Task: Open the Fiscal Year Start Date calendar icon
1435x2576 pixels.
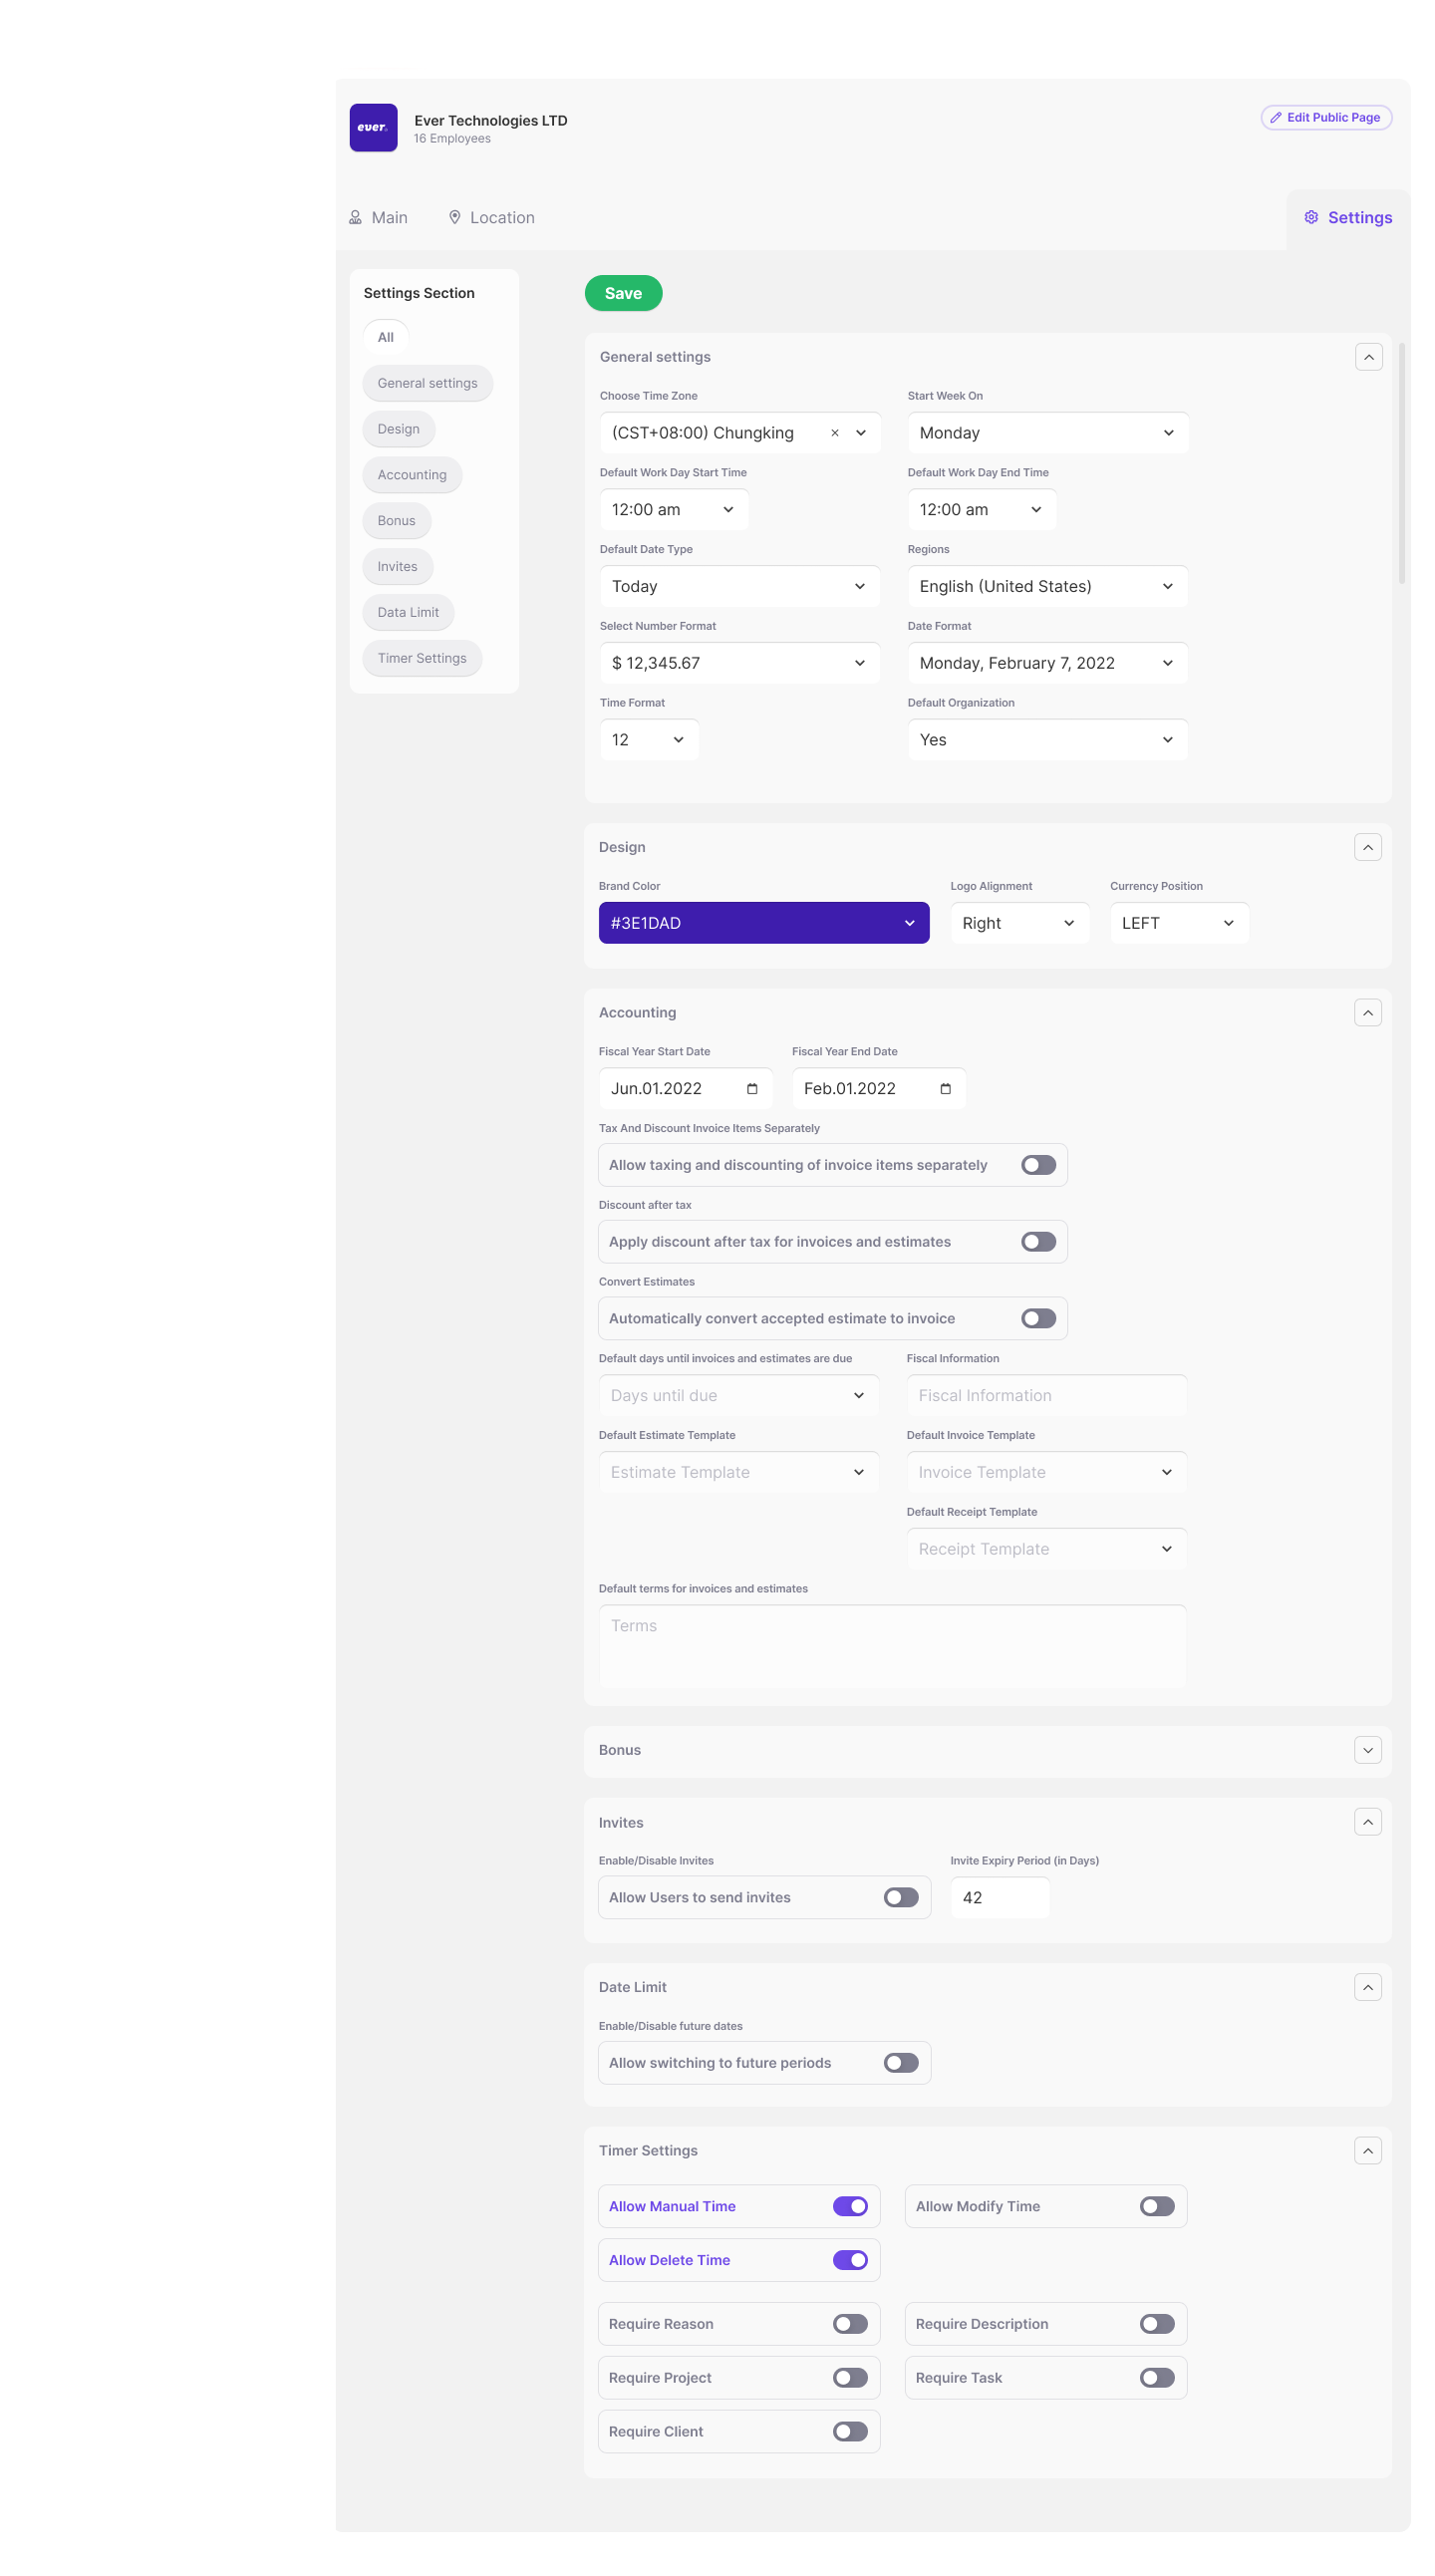Action: [752, 1089]
